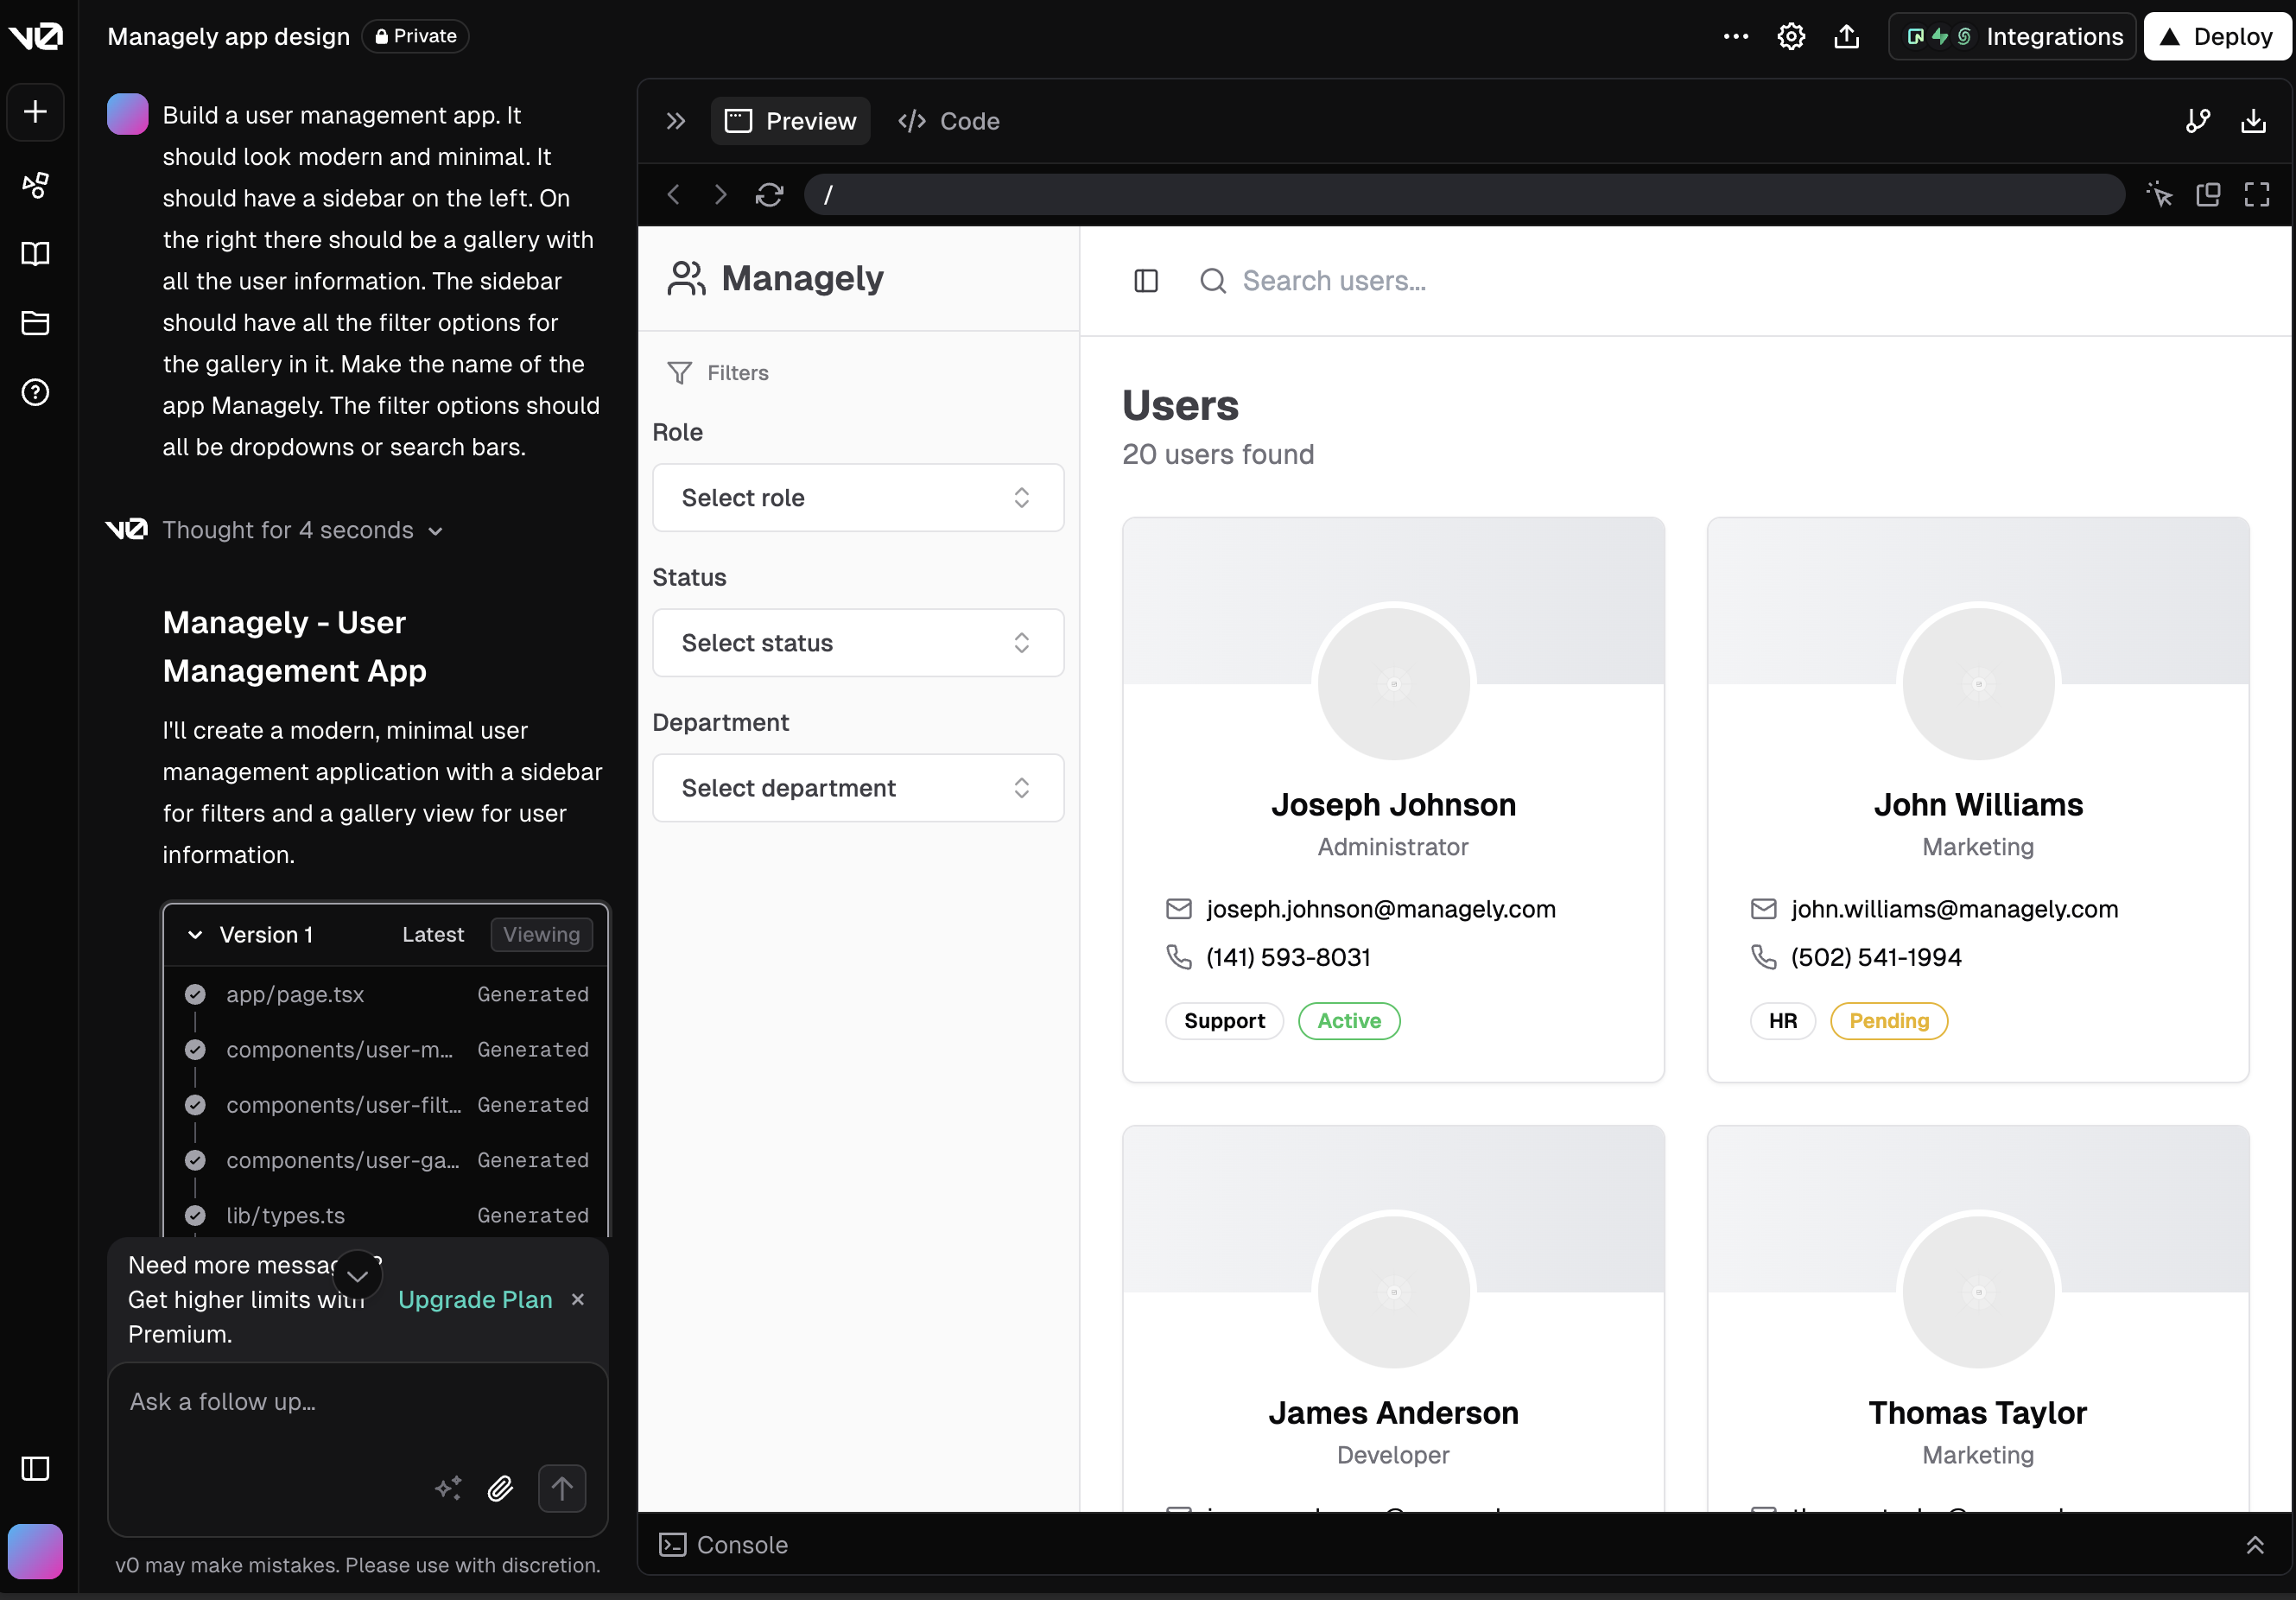Click the scroll-to-bottom chevron button
2296x1600 pixels.
(357, 1275)
